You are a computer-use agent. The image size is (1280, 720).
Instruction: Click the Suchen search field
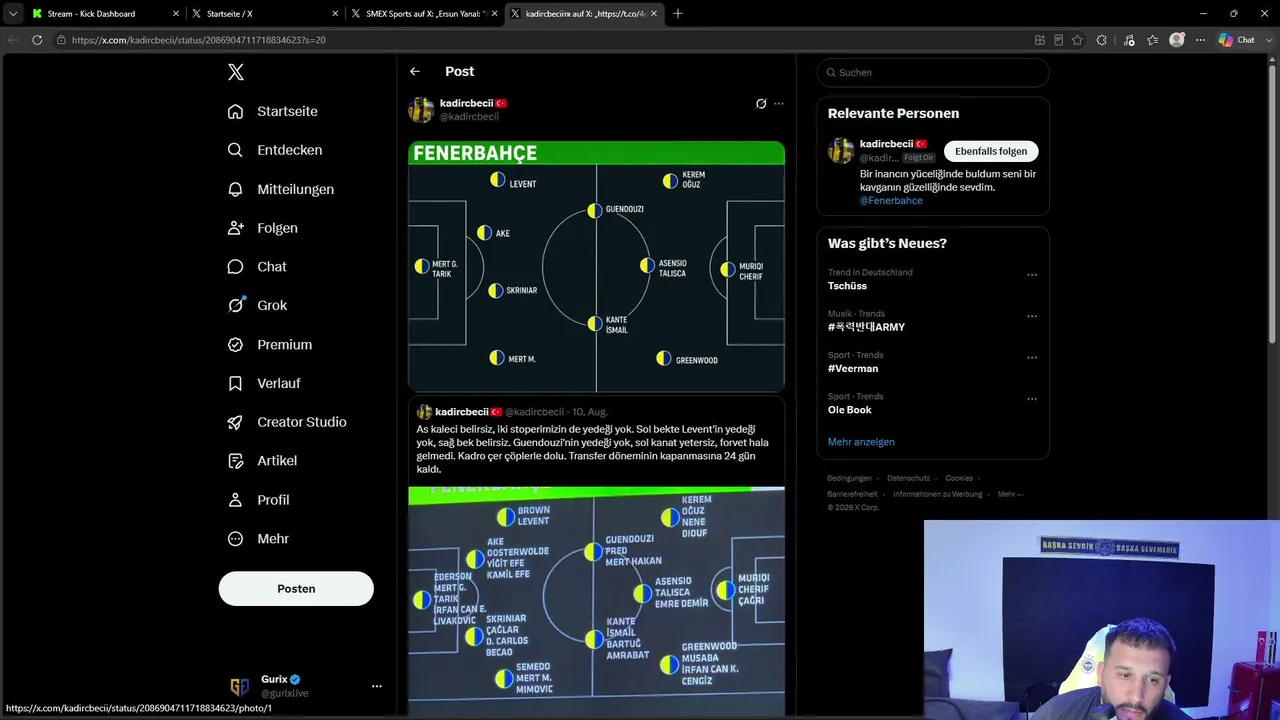coord(933,72)
